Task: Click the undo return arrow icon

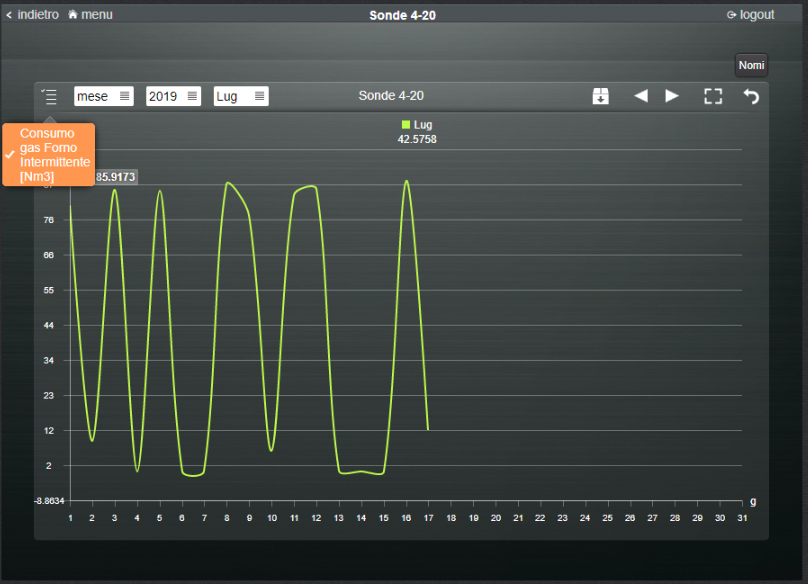Action: [751, 96]
